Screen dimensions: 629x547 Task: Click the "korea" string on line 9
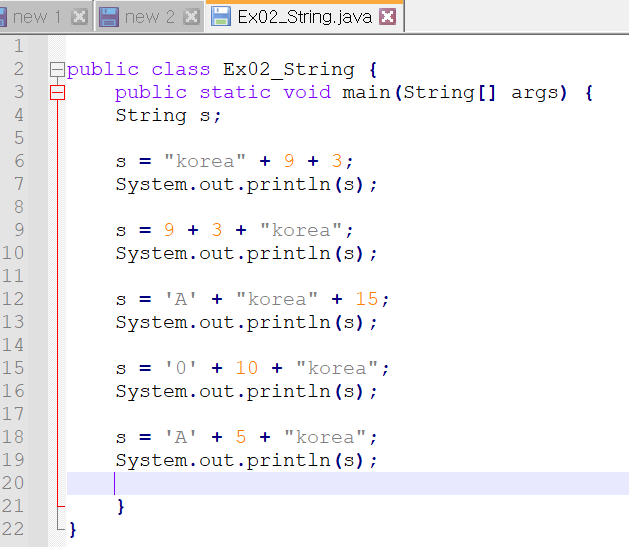coord(301,231)
